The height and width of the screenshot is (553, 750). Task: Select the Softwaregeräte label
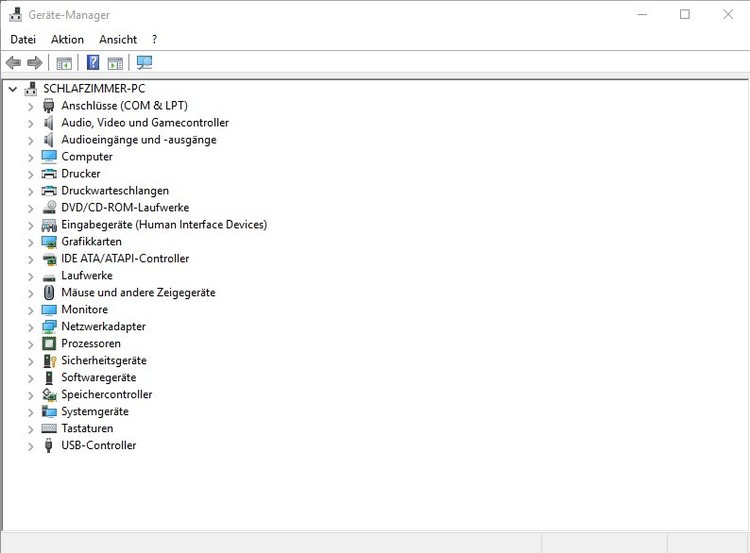(99, 377)
